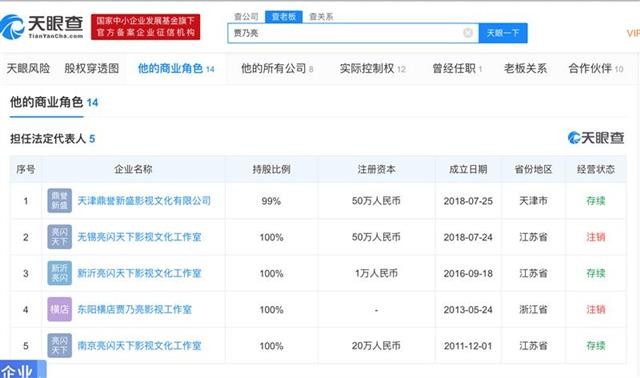Click the 99% shareholding cell
Image resolution: width=640 pixels, height=378 pixels.
coord(271,201)
